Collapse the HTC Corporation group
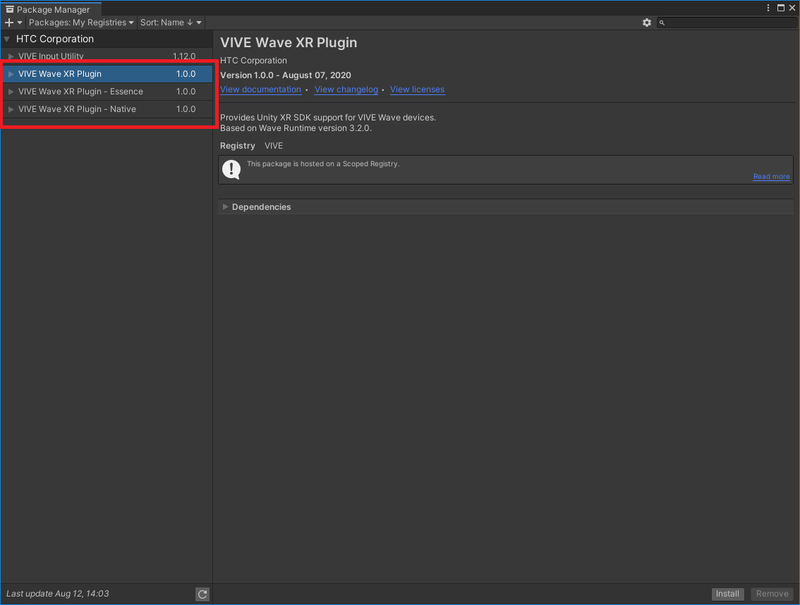 tap(7, 39)
